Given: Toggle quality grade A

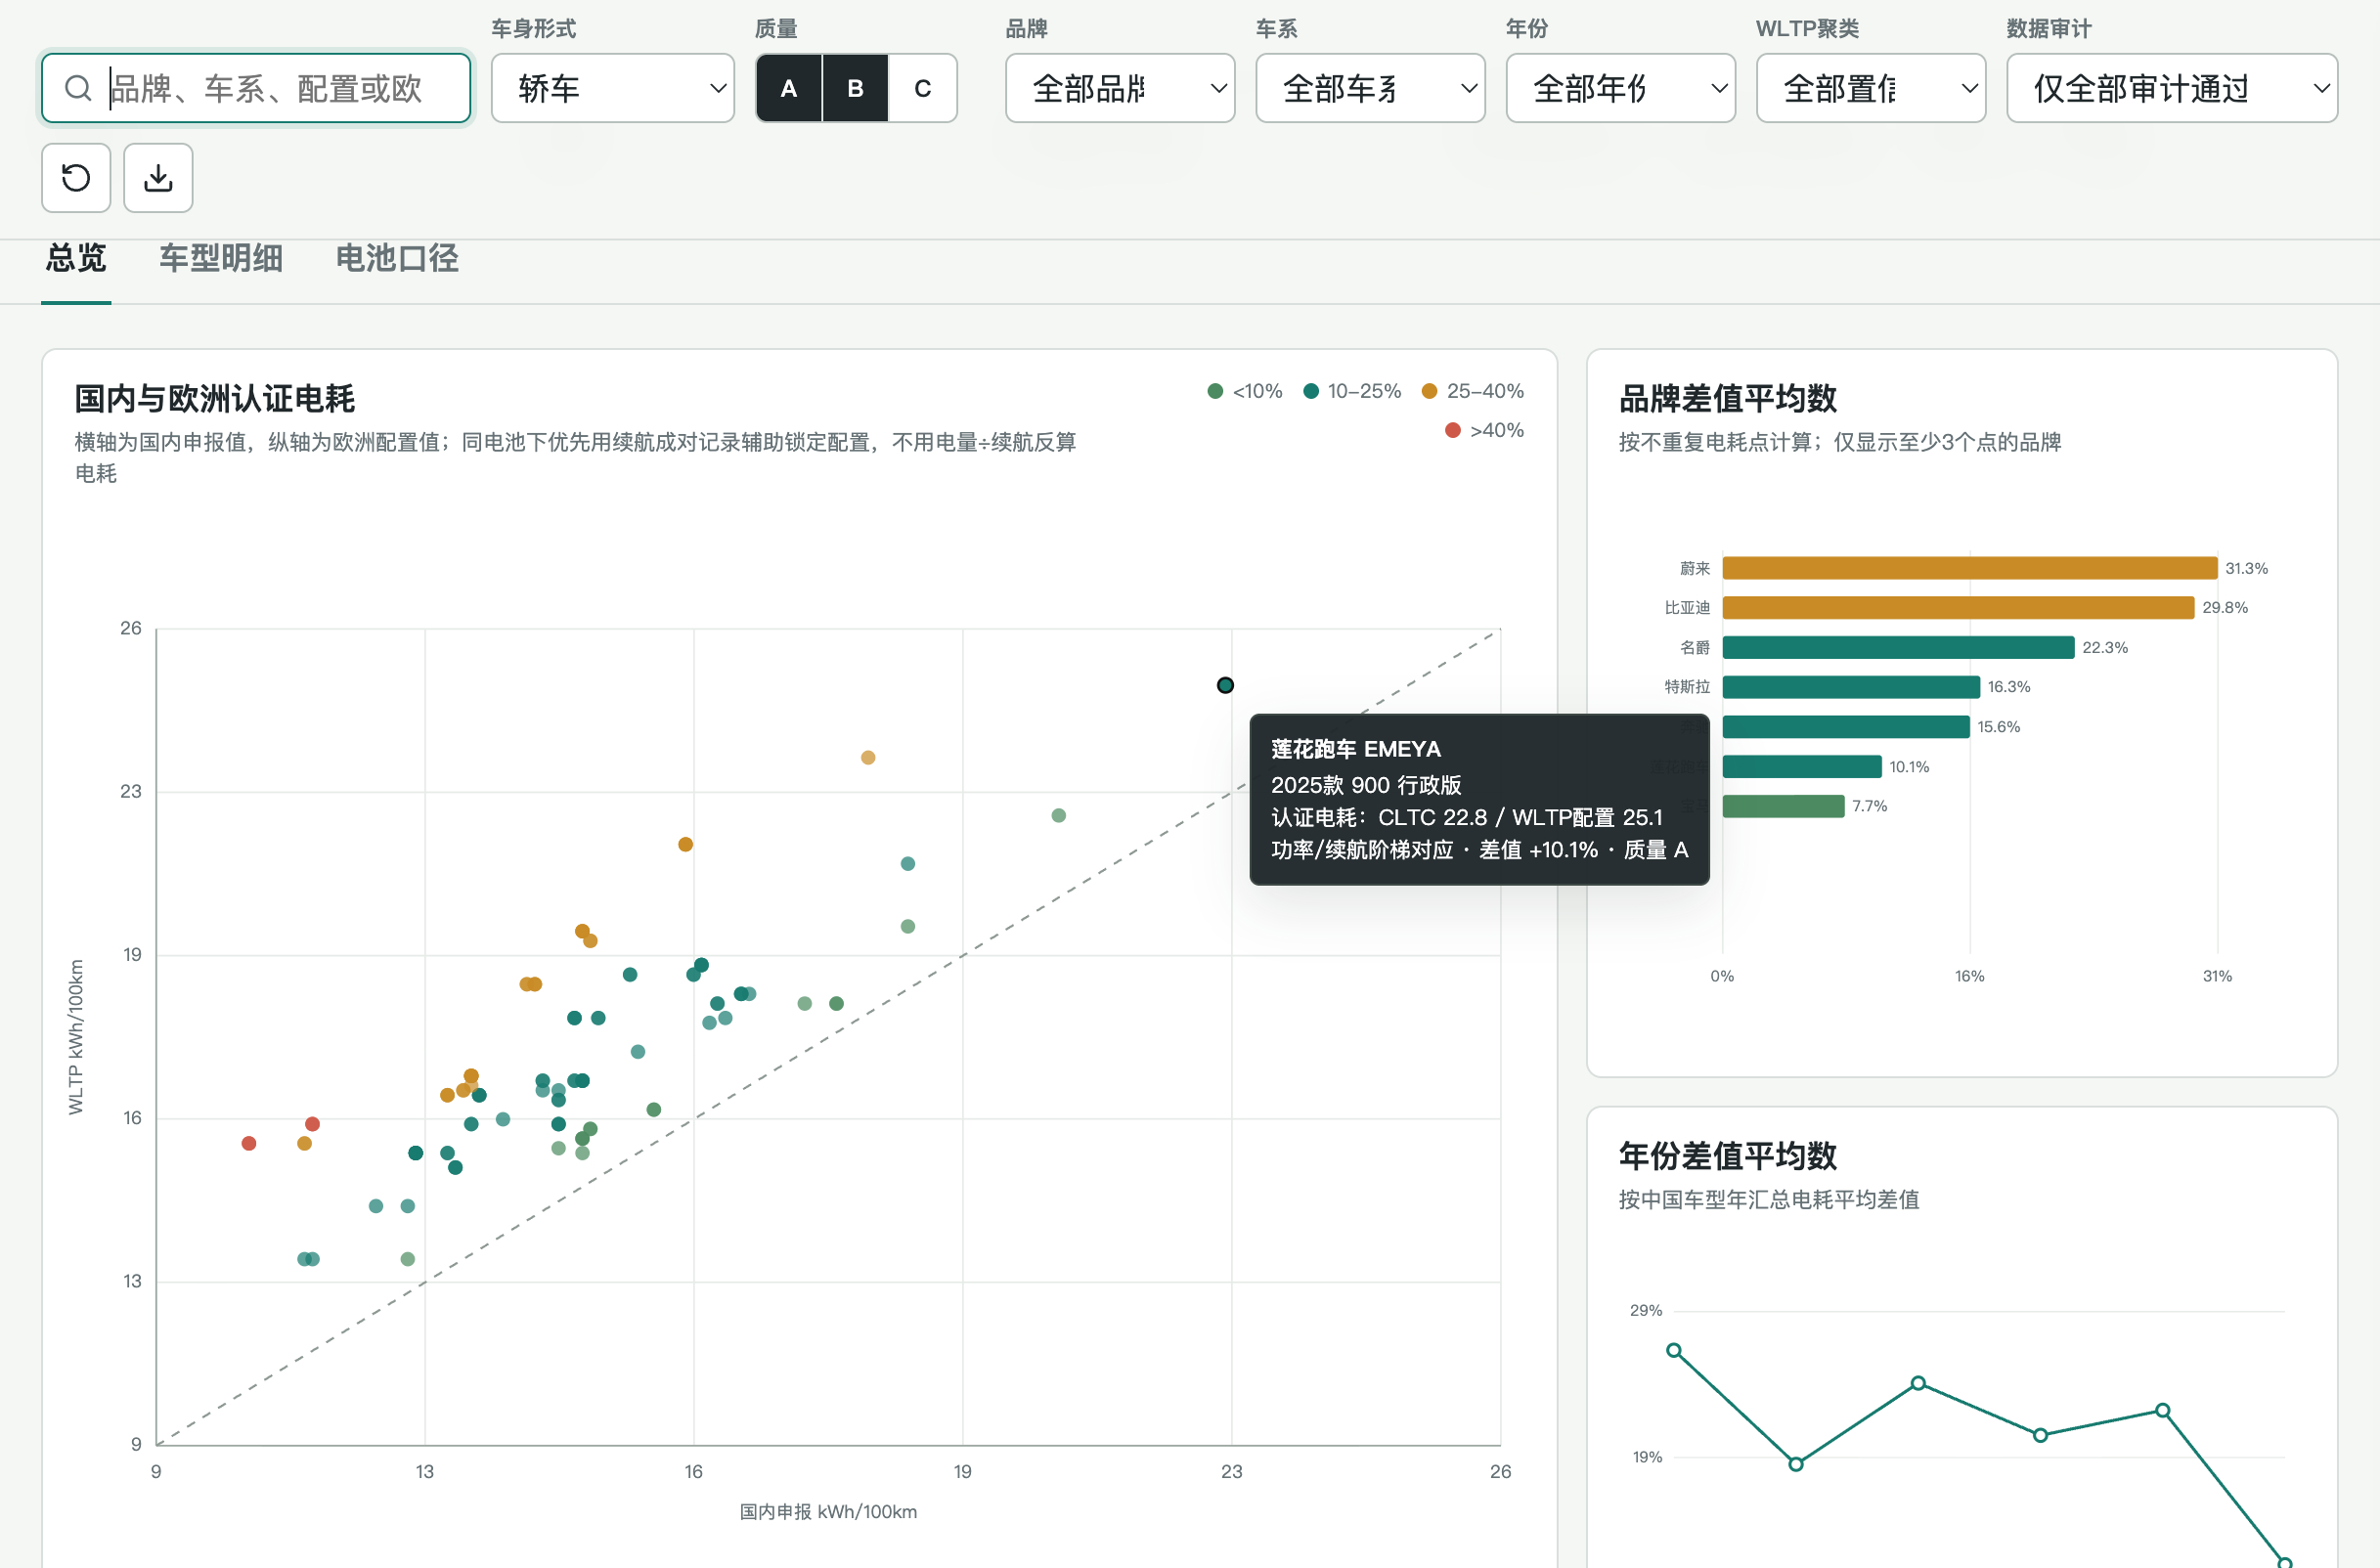Looking at the screenshot, I should click(789, 88).
